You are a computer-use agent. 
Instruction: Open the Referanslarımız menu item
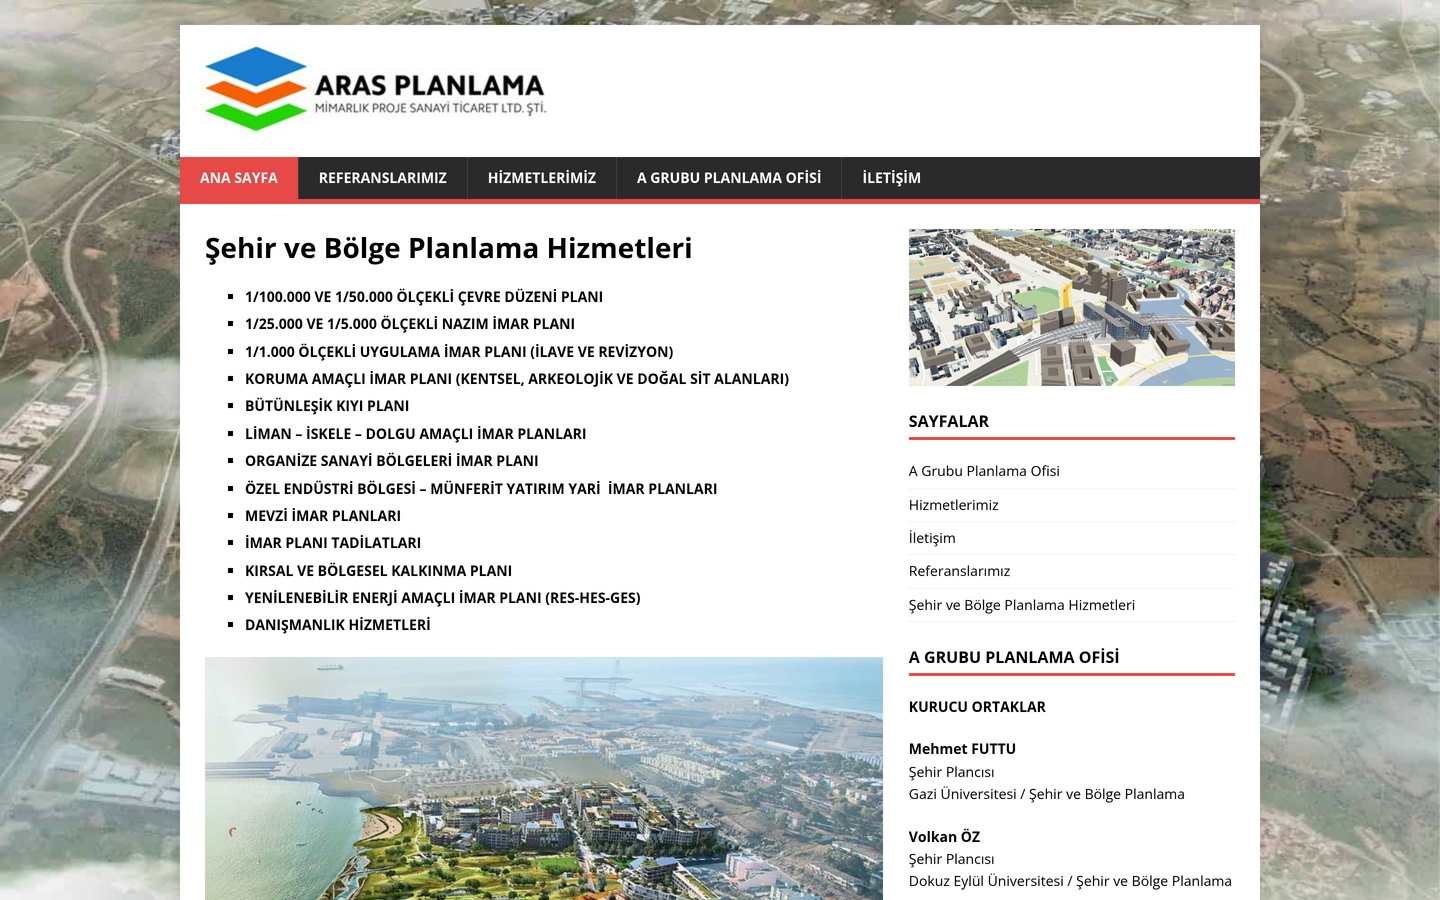pos(383,178)
